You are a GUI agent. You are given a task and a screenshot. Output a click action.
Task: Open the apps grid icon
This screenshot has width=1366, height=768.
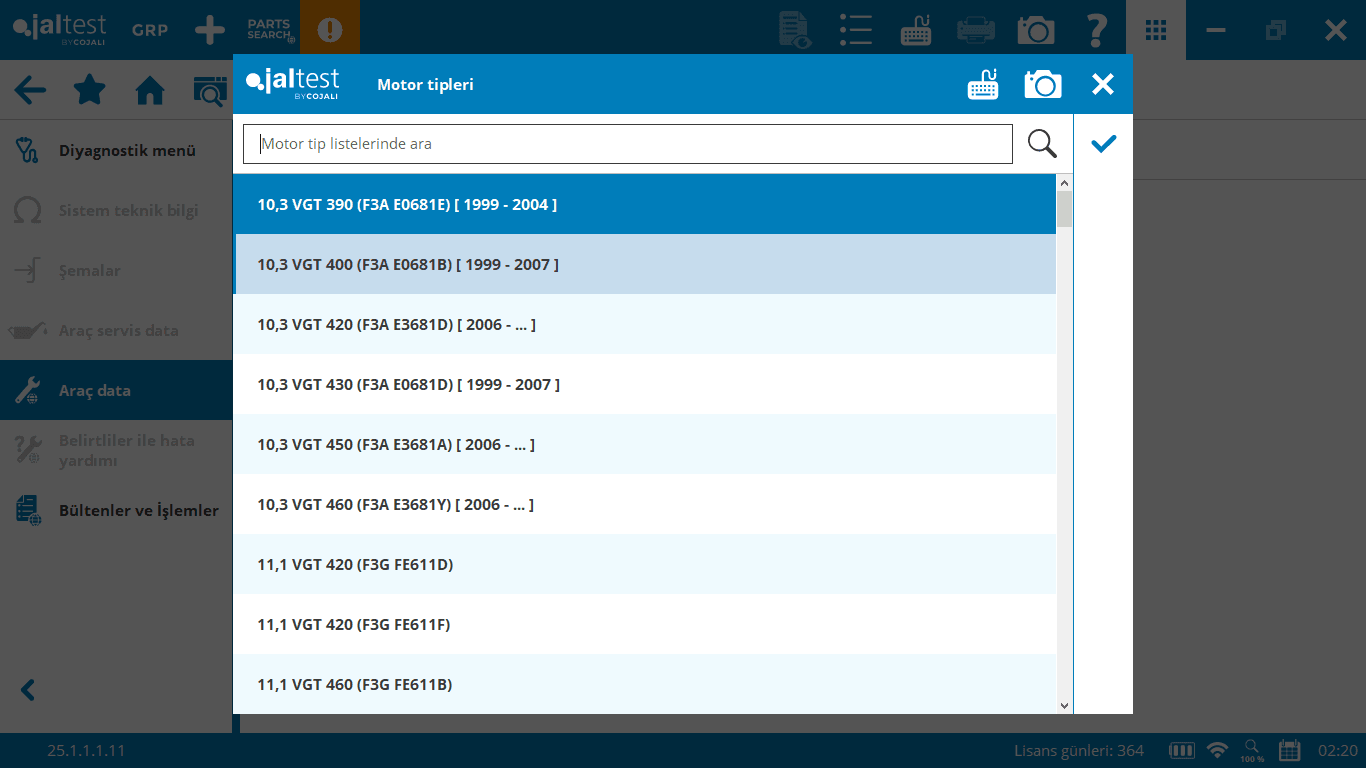pyautogui.click(x=1156, y=30)
